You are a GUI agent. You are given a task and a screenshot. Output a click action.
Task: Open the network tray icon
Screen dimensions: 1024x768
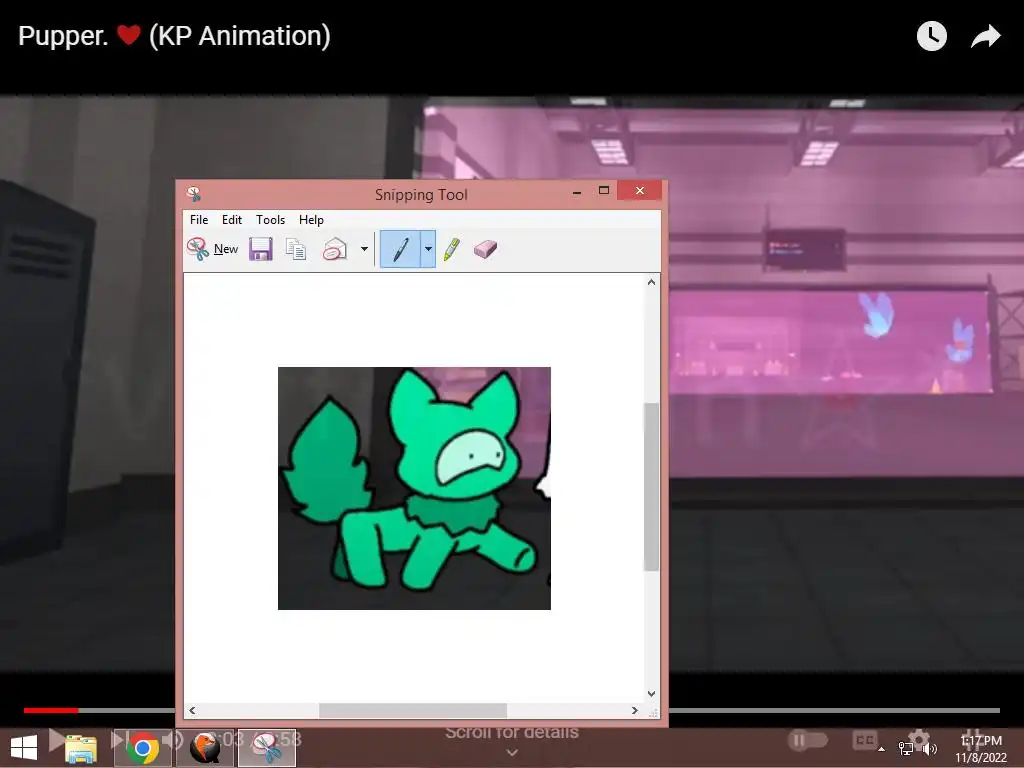(905, 749)
